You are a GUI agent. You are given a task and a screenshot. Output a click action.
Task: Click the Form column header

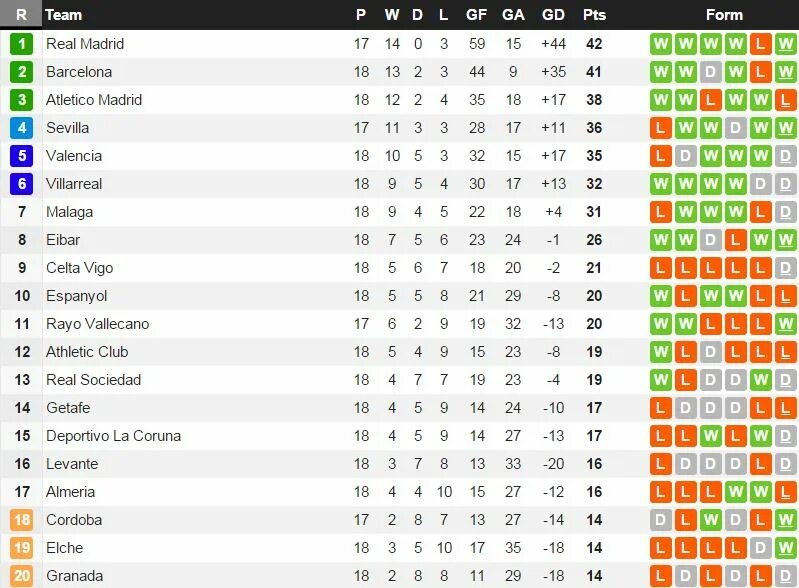(724, 15)
